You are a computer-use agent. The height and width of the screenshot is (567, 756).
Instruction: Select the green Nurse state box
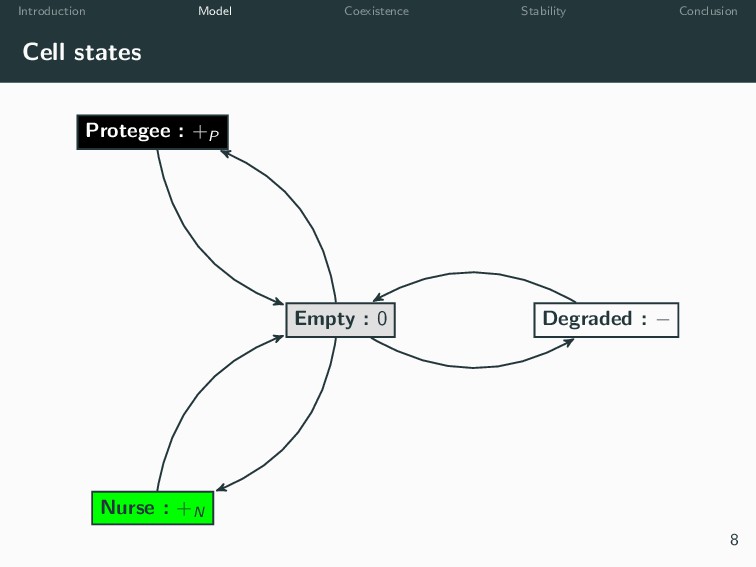152,508
